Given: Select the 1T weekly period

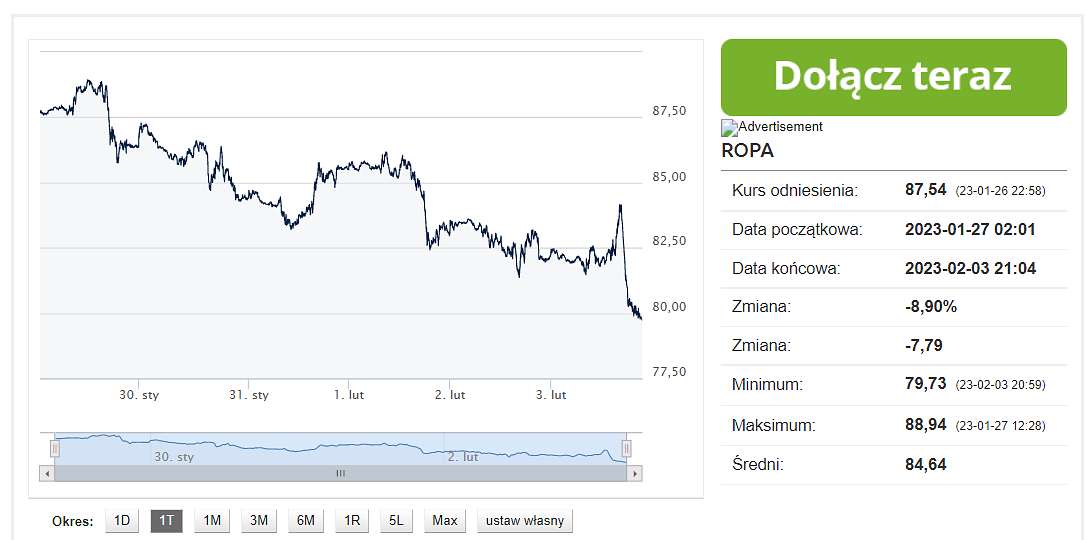Looking at the screenshot, I should tap(166, 520).
